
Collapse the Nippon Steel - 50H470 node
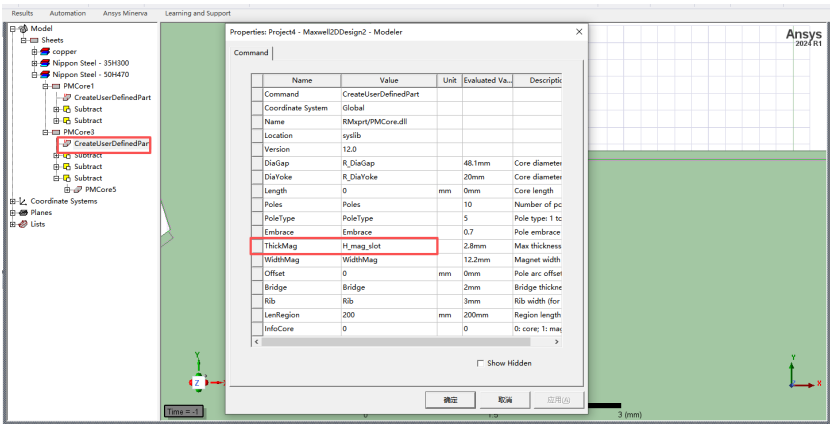pyautogui.click(x=35, y=75)
